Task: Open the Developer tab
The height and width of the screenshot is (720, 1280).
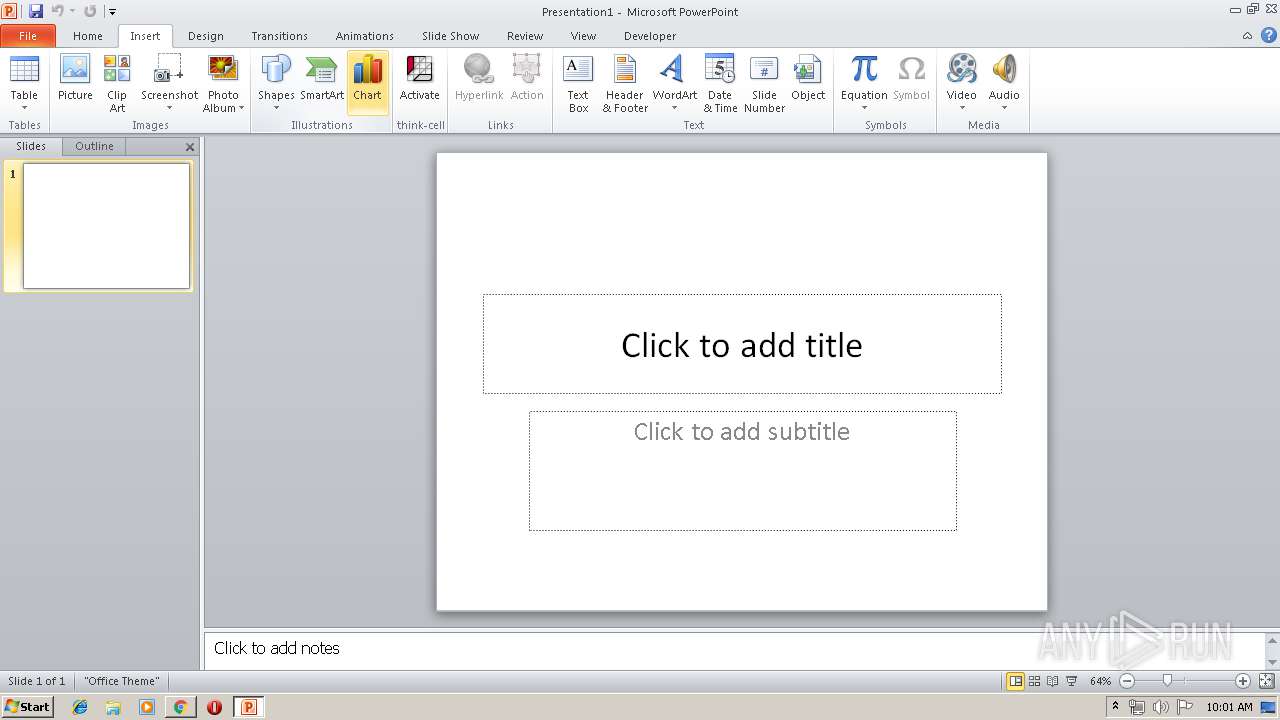Action: point(650,36)
